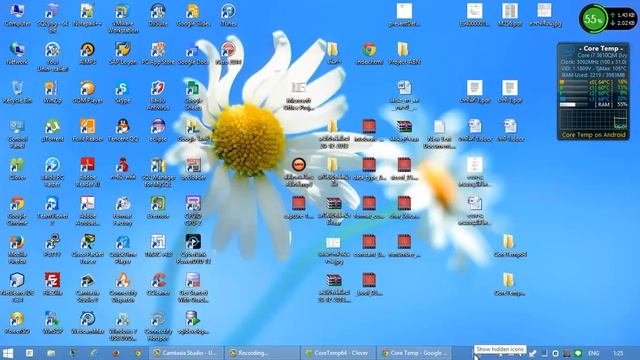
Task: Launch the VMware Workstation shortcut
Action: (x=123, y=19)
